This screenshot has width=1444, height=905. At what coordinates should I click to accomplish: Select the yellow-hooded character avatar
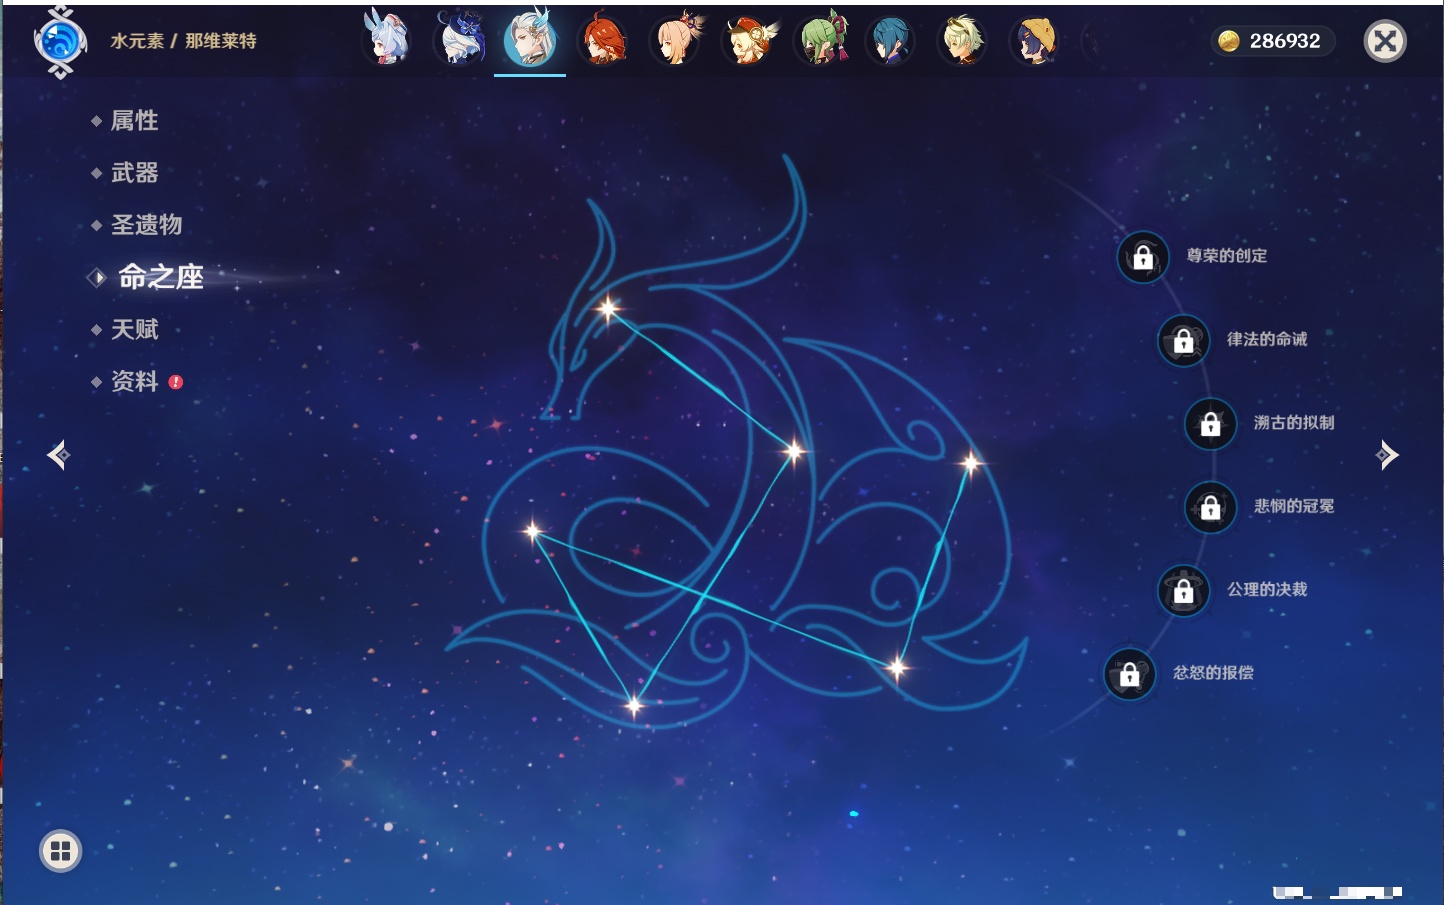[x=1036, y=41]
